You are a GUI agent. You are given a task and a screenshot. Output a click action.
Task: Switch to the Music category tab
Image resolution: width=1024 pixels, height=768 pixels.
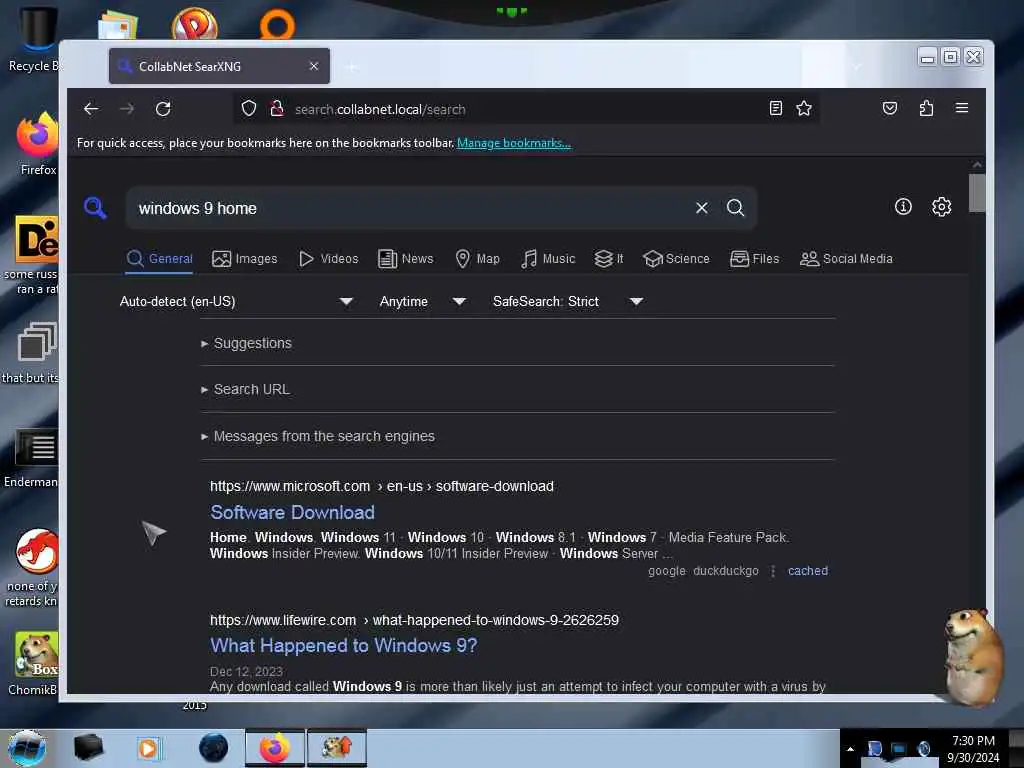click(x=548, y=259)
